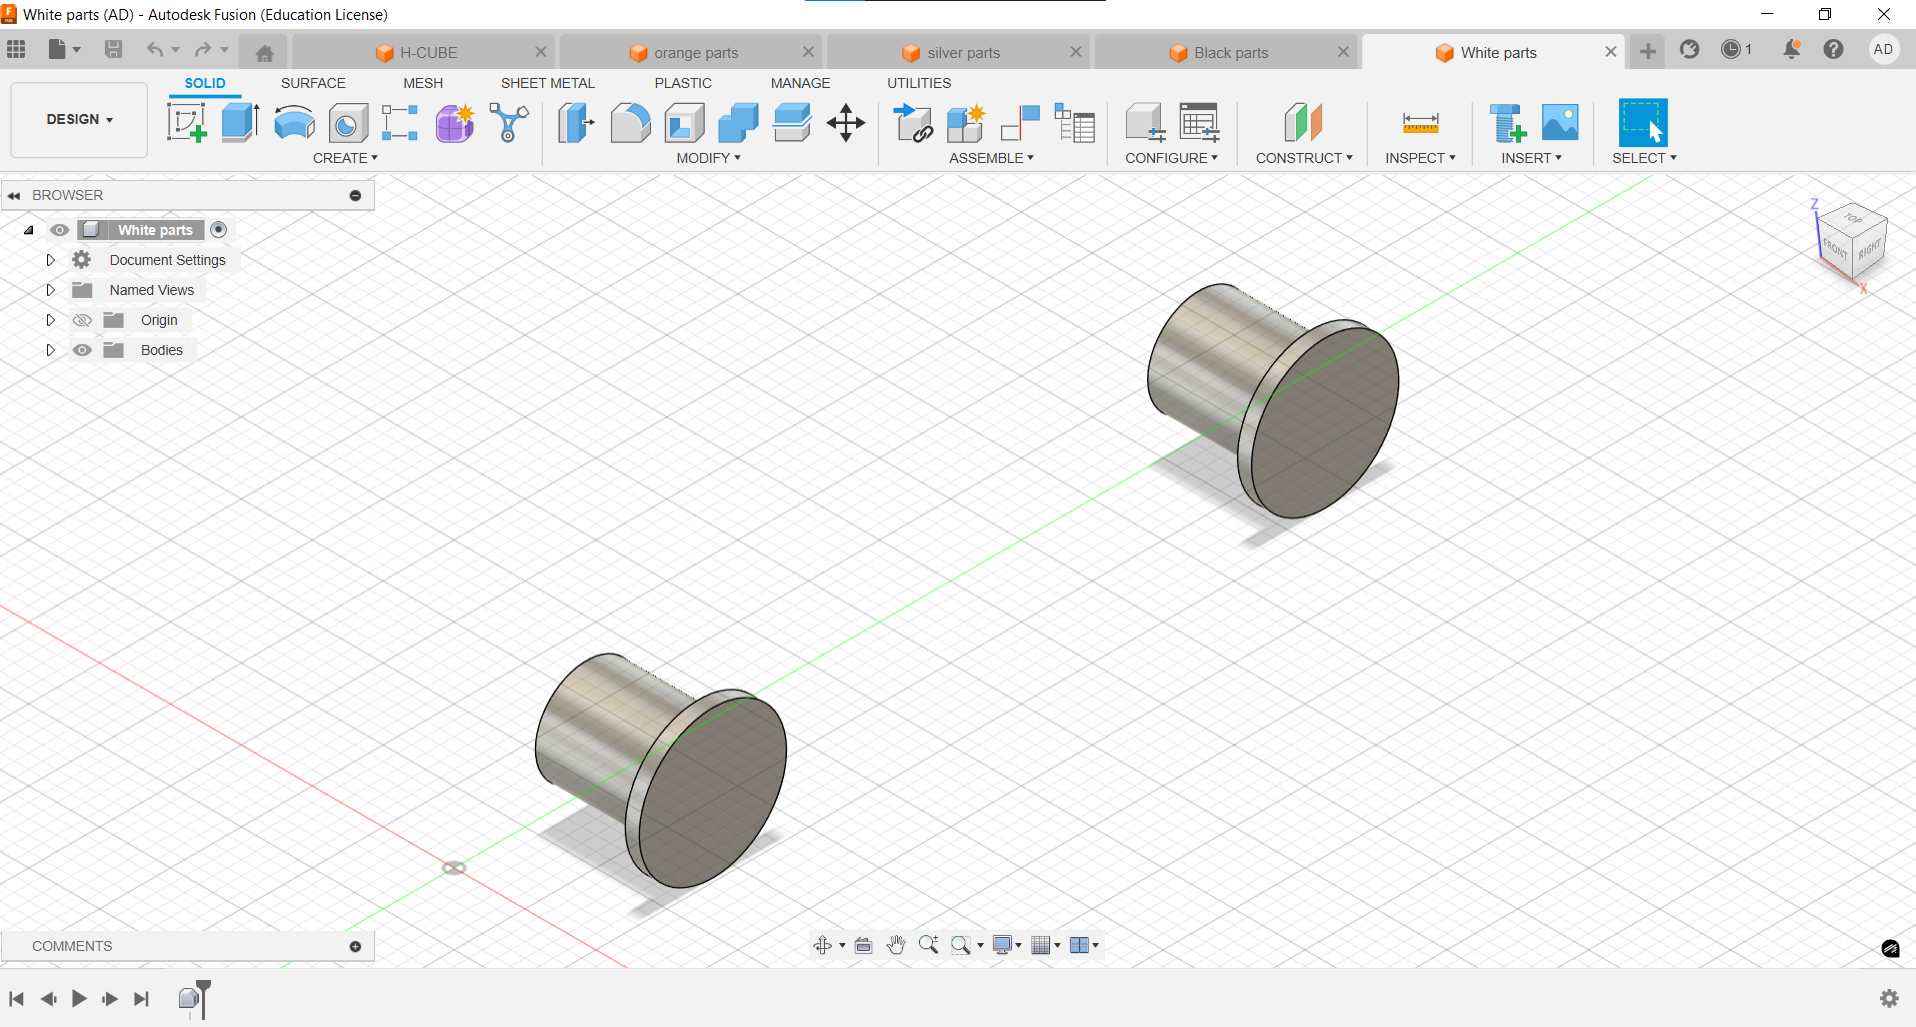Select the Press Pull tool

pos(576,123)
